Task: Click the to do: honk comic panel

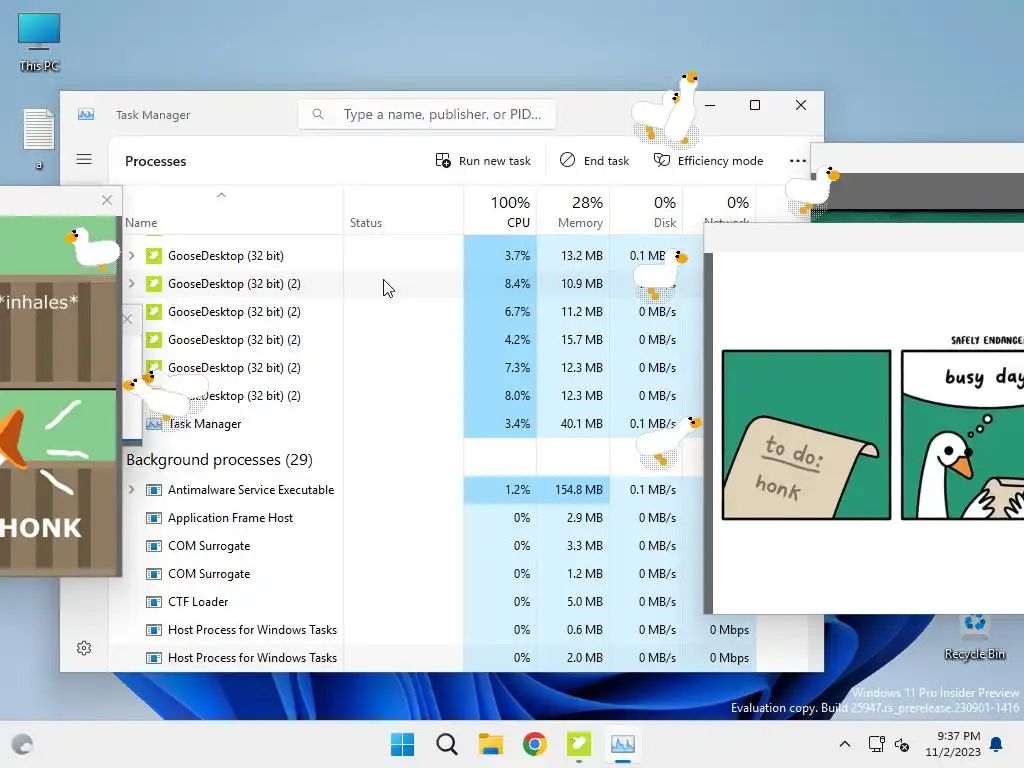Action: coord(807,435)
